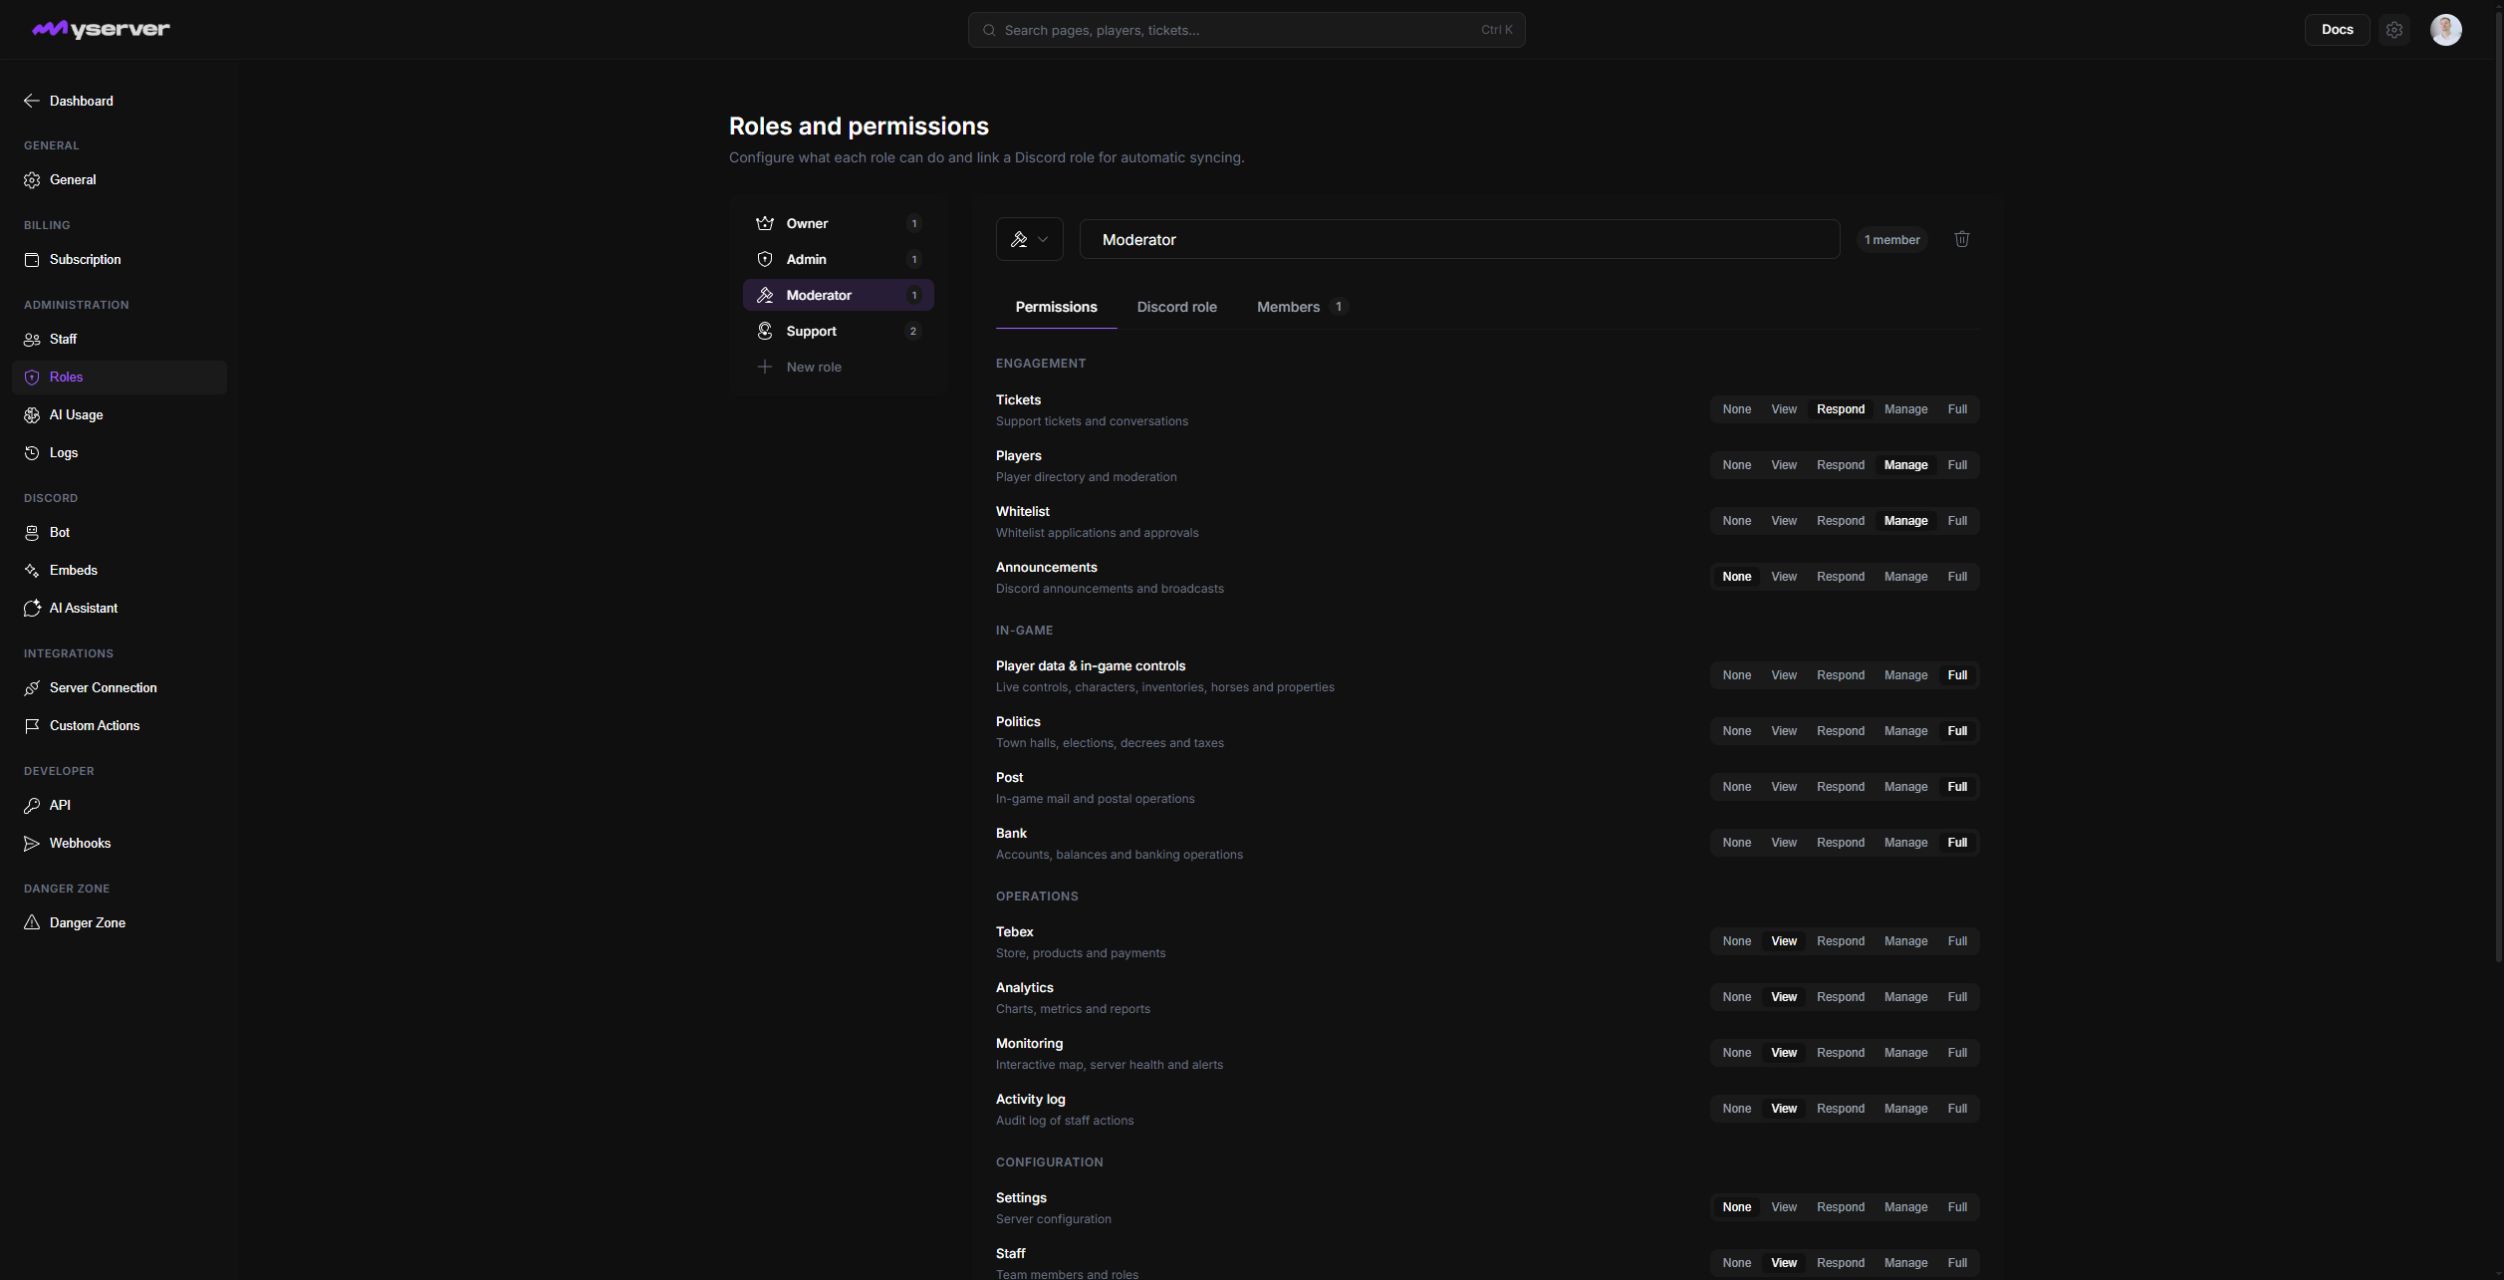
Task: Select the Admin role
Action: click(838, 259)
